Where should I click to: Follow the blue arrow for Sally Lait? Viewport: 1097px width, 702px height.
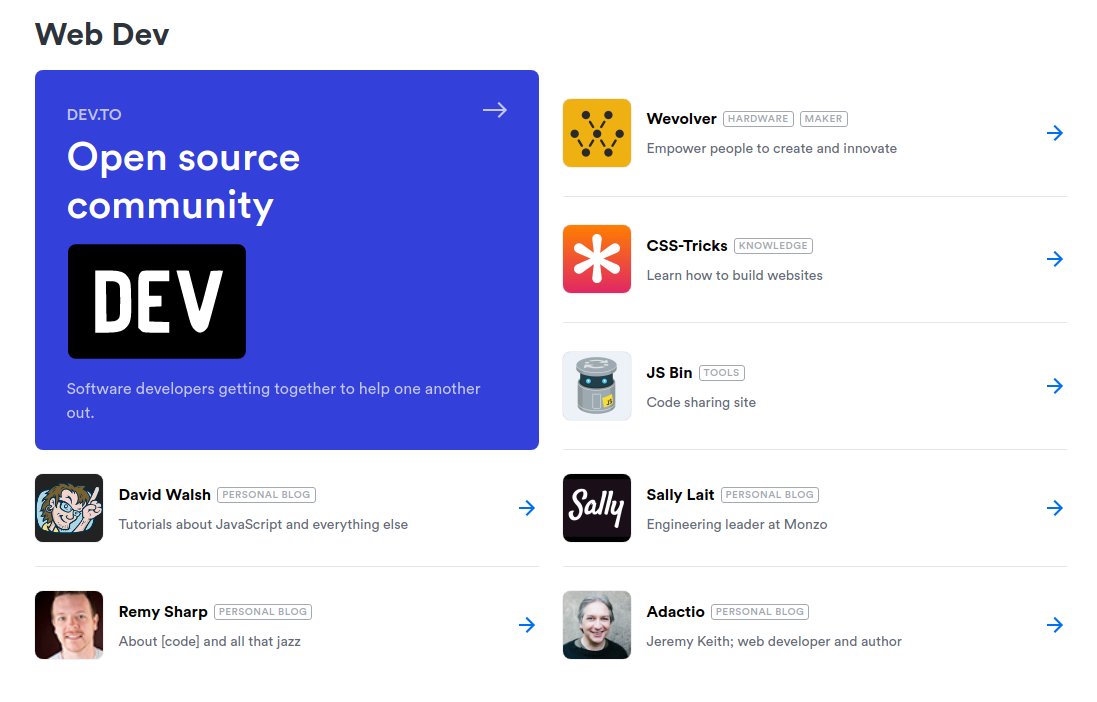point(1055,508)
